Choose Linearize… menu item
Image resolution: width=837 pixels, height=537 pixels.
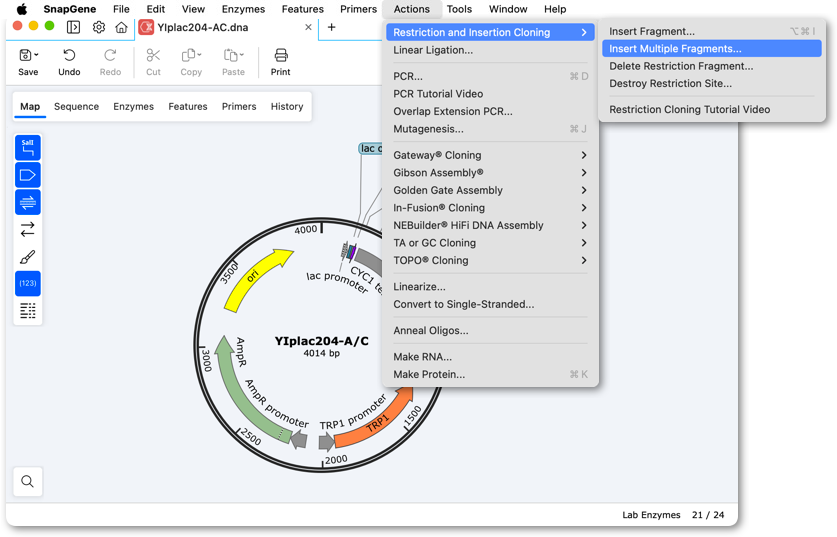coord(490,287)
